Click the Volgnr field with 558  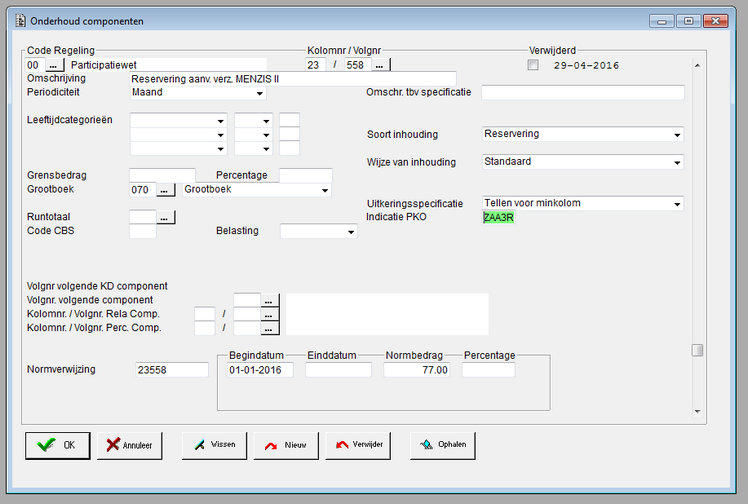[x=357, y=65]
